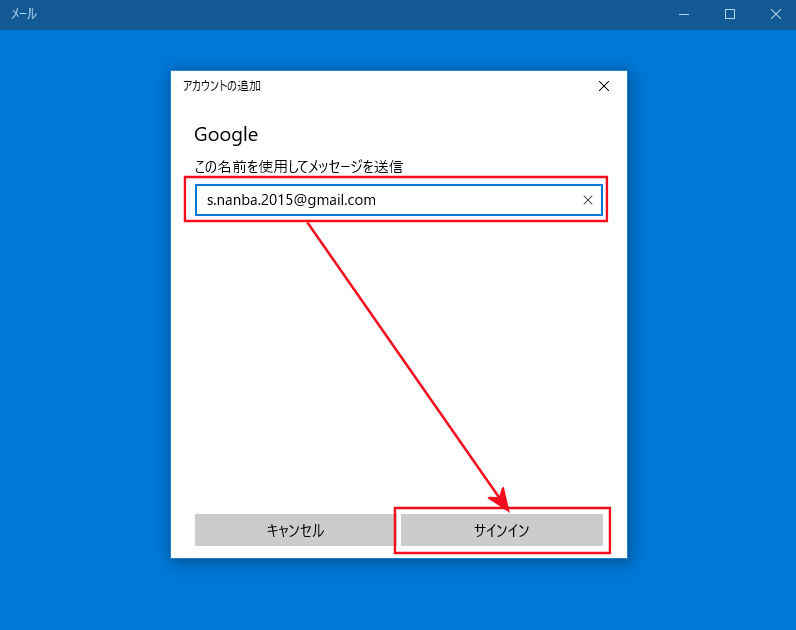Click the この名前を使用してメッセージを送信 label

298,167
